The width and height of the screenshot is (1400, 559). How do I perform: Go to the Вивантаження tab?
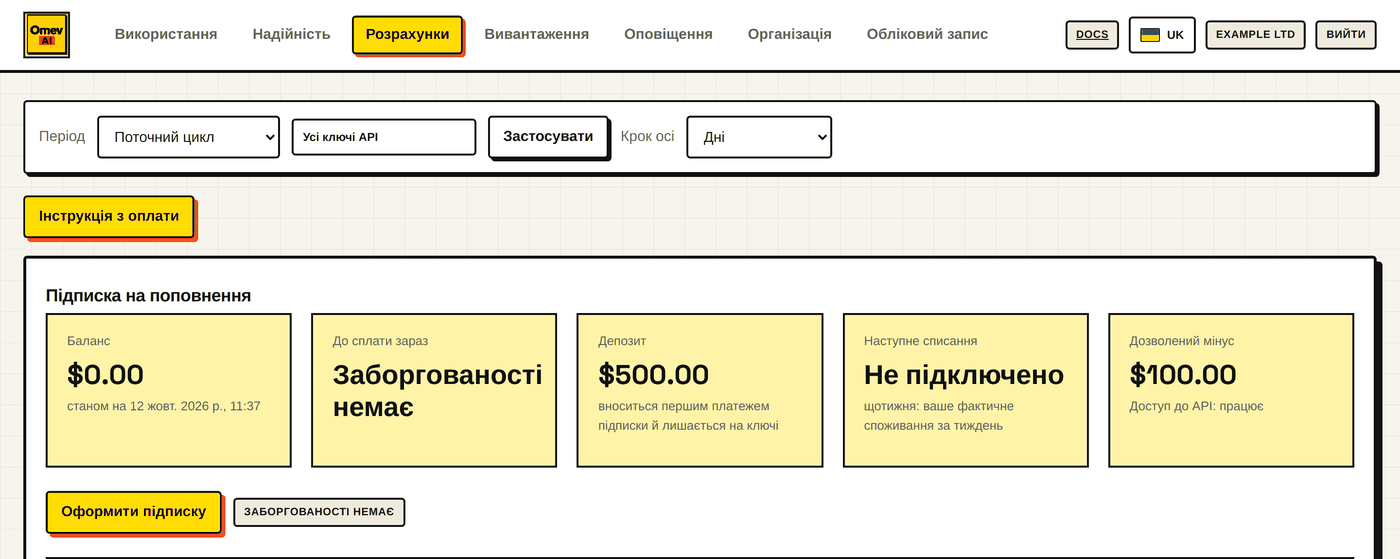[537, 34]
